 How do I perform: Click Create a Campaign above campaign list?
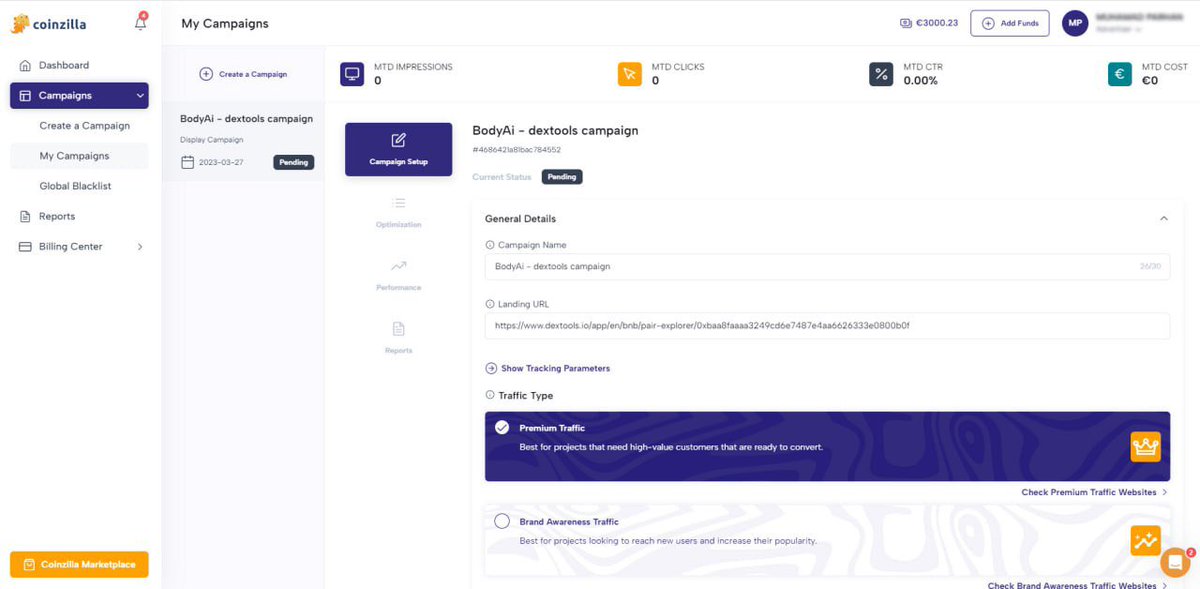(243, 74)
